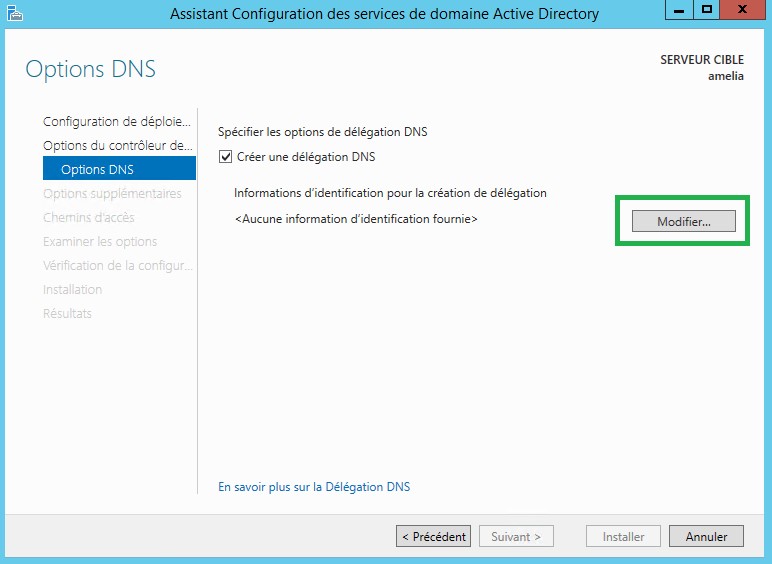Switch to the Examiner les options step
This screenshot has width=772, height=564.
(x=100, y=242)
